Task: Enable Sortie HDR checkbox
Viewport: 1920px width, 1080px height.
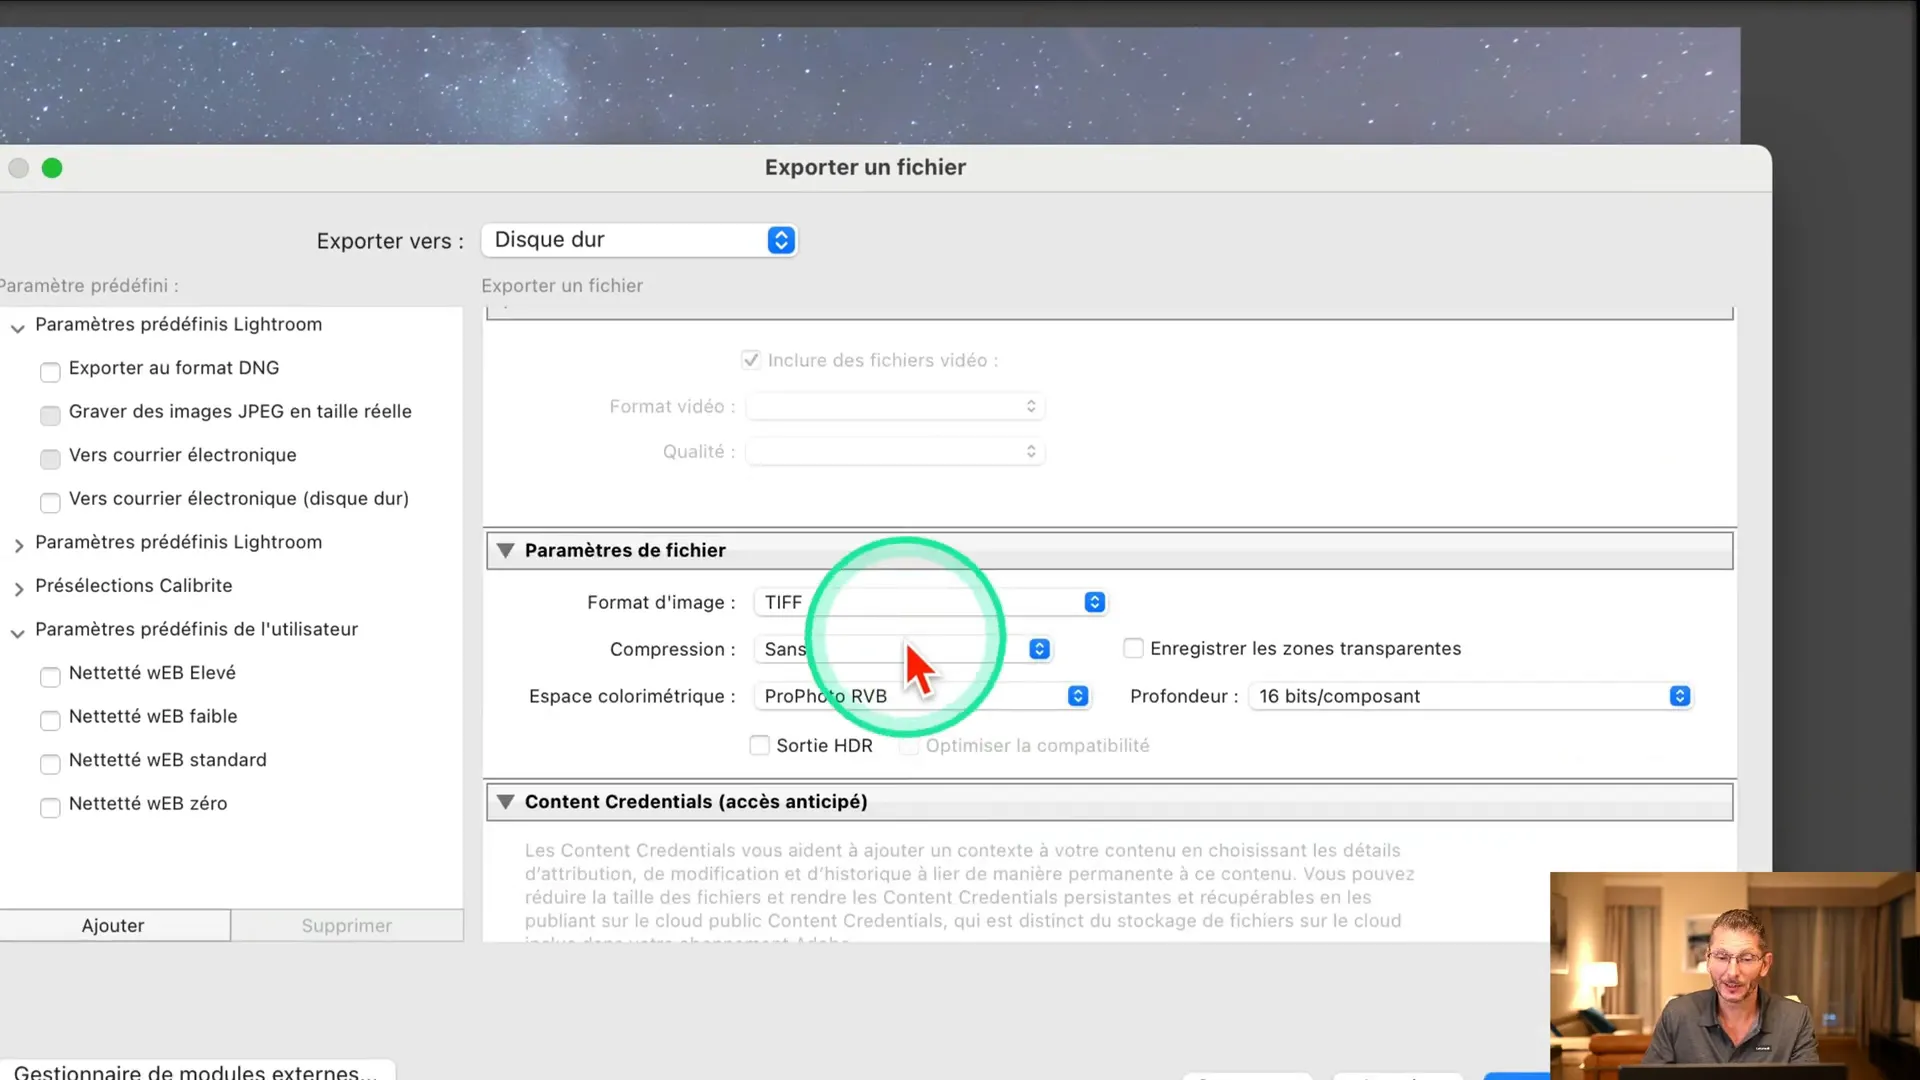Action: [x=760, y=745]
